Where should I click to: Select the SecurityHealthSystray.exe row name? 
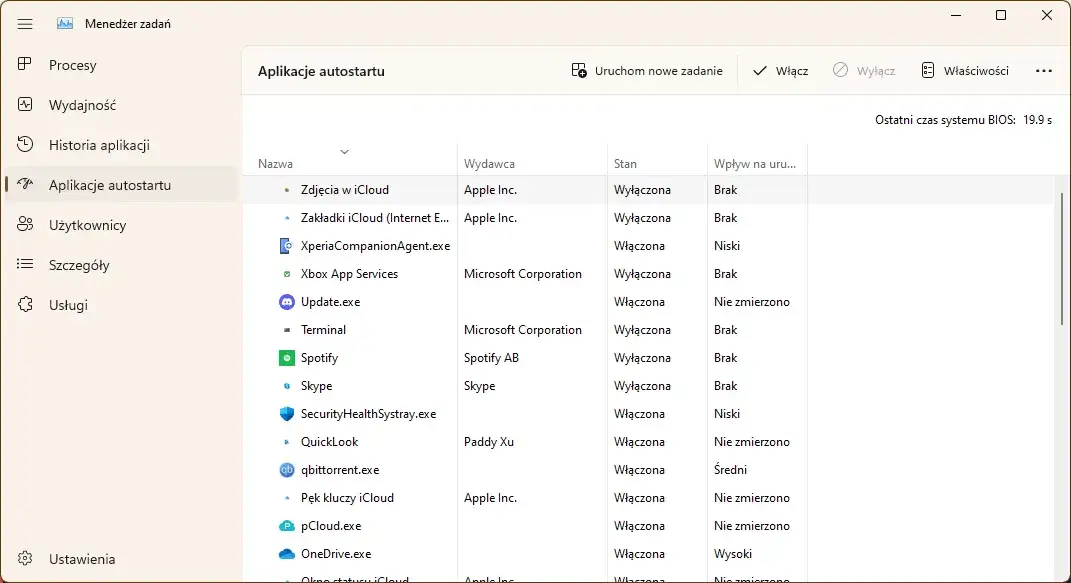368,414
